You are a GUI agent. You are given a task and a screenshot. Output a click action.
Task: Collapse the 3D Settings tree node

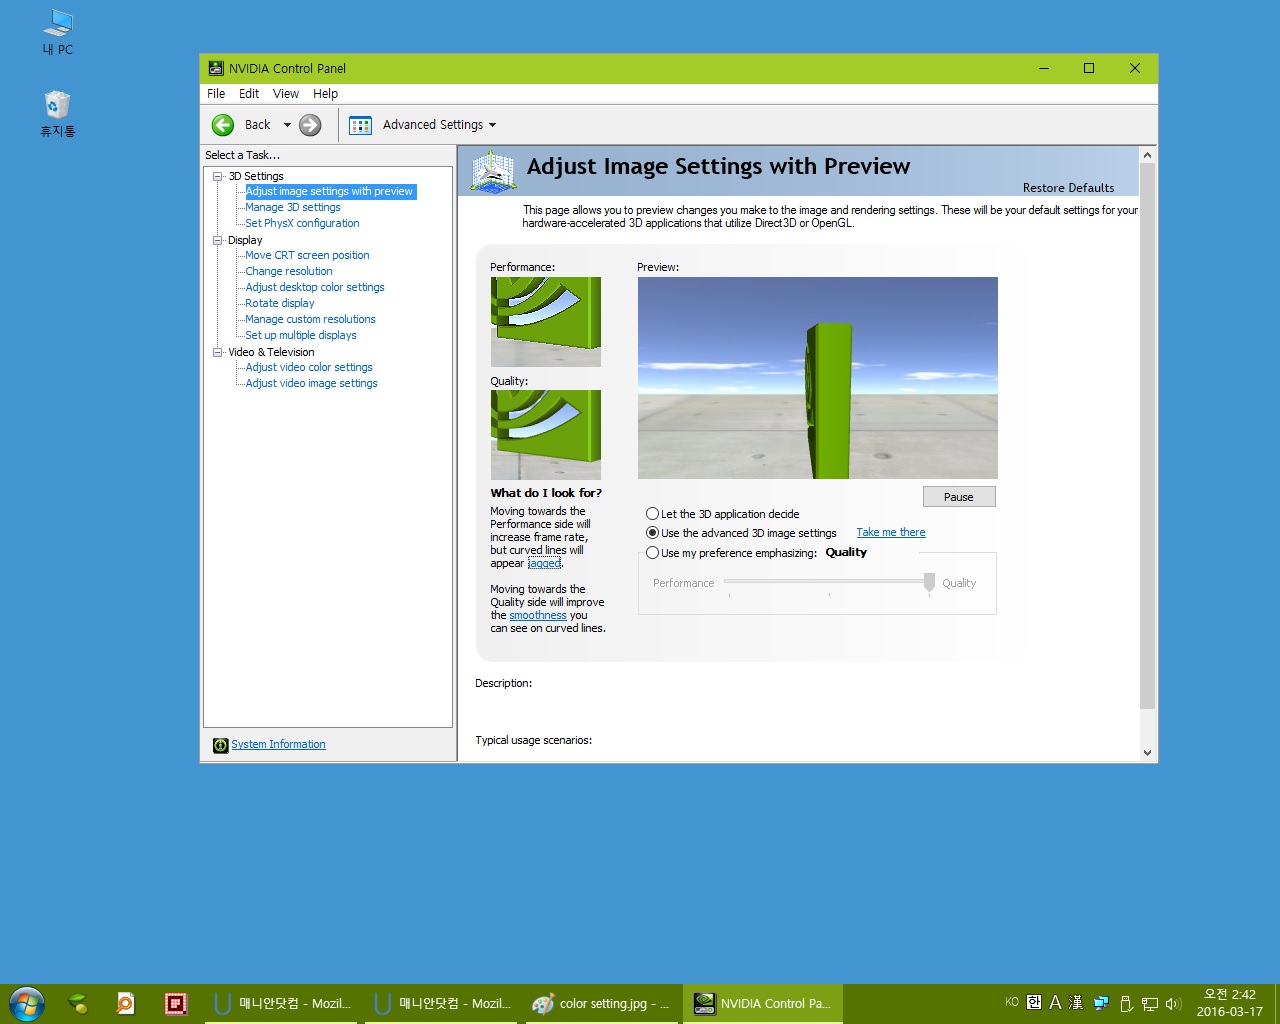click(x=218, y=176)
